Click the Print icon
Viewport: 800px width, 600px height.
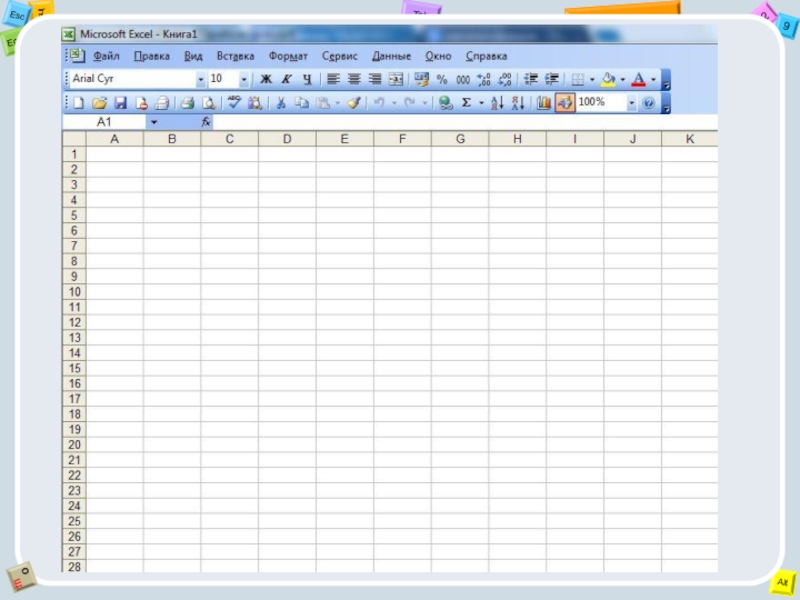coord(187,103)
